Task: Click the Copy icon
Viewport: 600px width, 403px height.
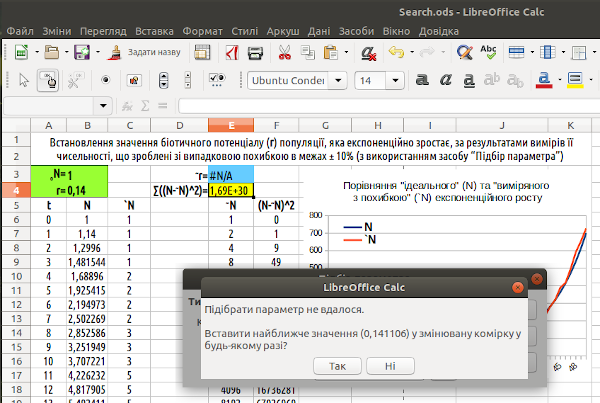Action: [307, 52]
